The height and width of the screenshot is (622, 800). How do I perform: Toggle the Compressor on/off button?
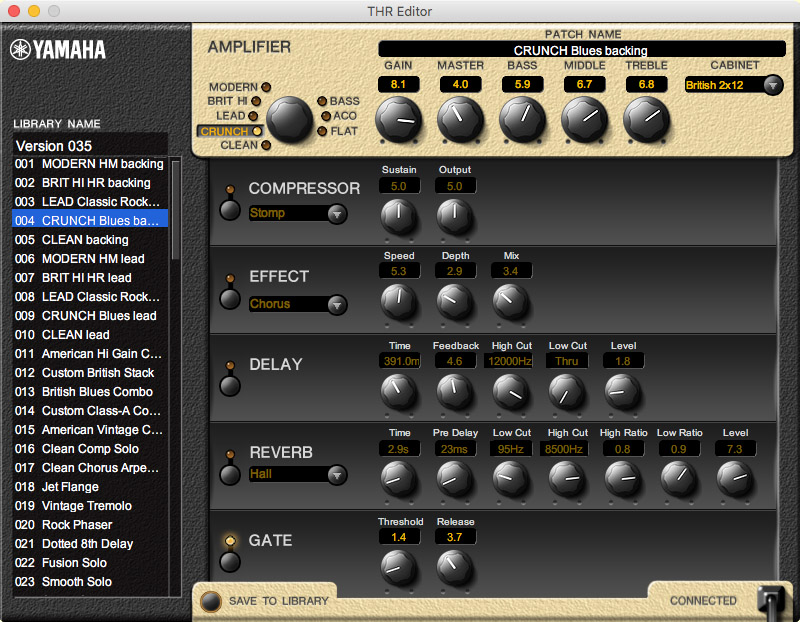click(x=230, y=210)
